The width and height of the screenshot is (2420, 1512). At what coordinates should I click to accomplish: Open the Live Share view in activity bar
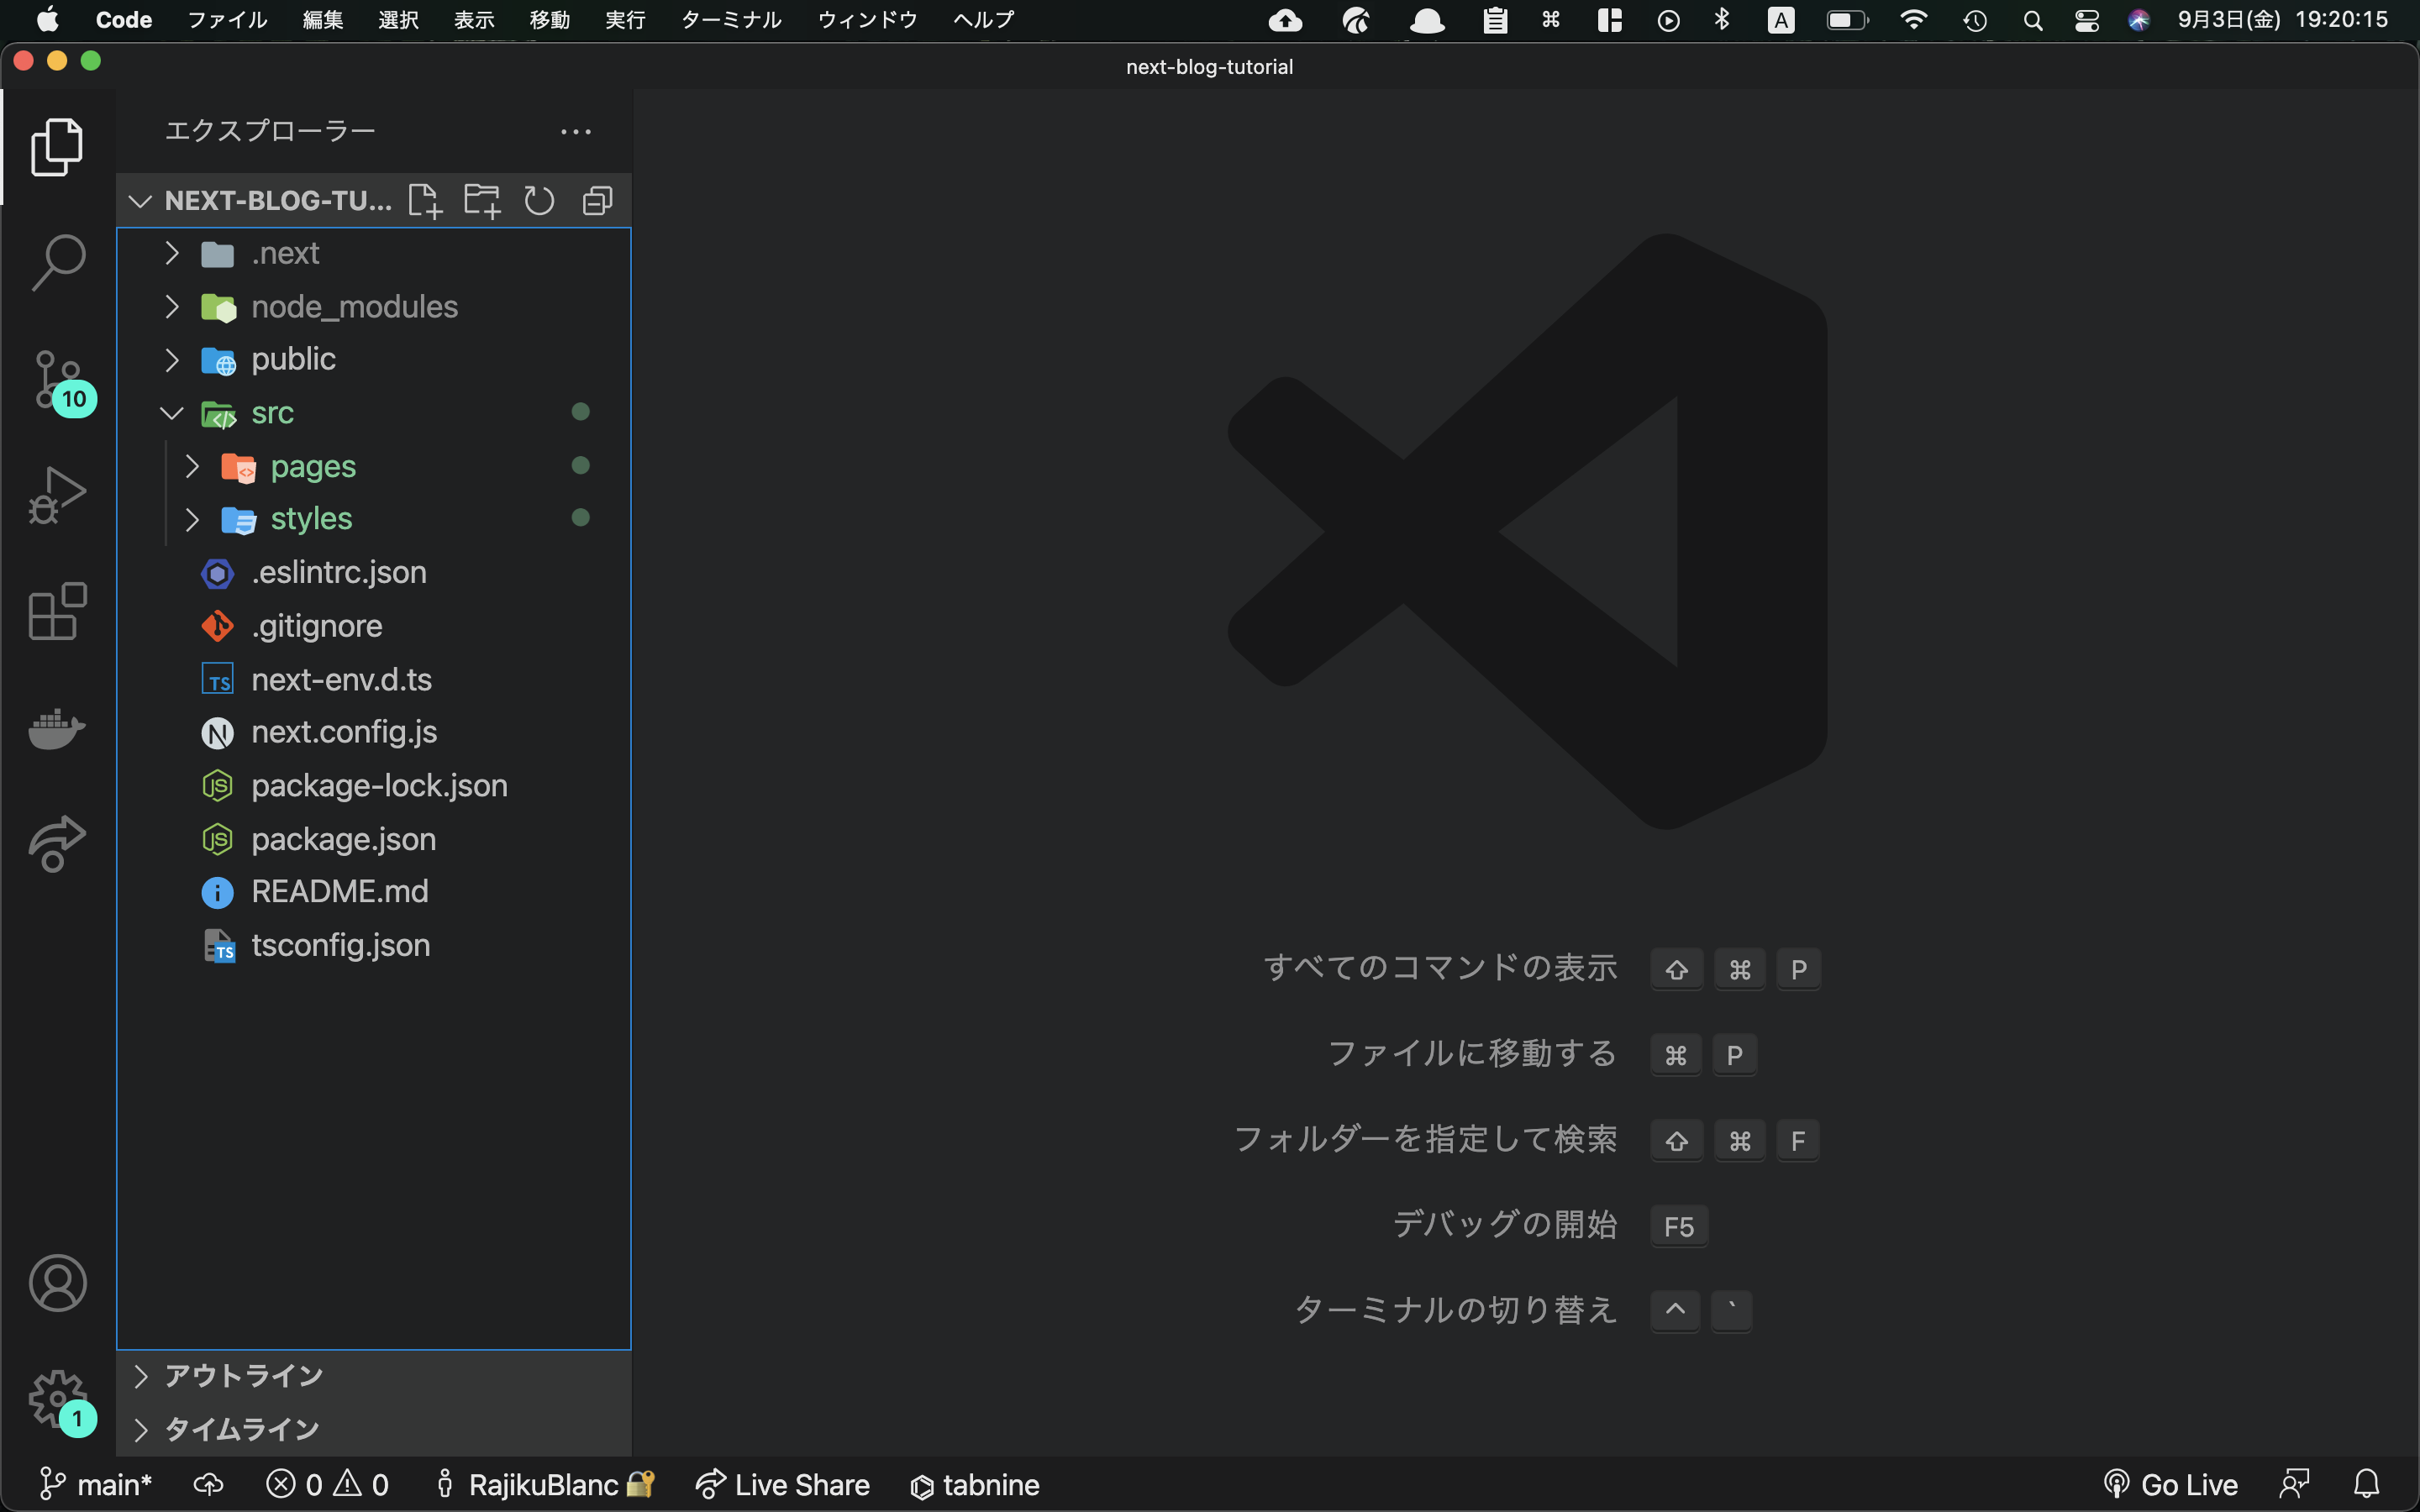tap(57, 844)
